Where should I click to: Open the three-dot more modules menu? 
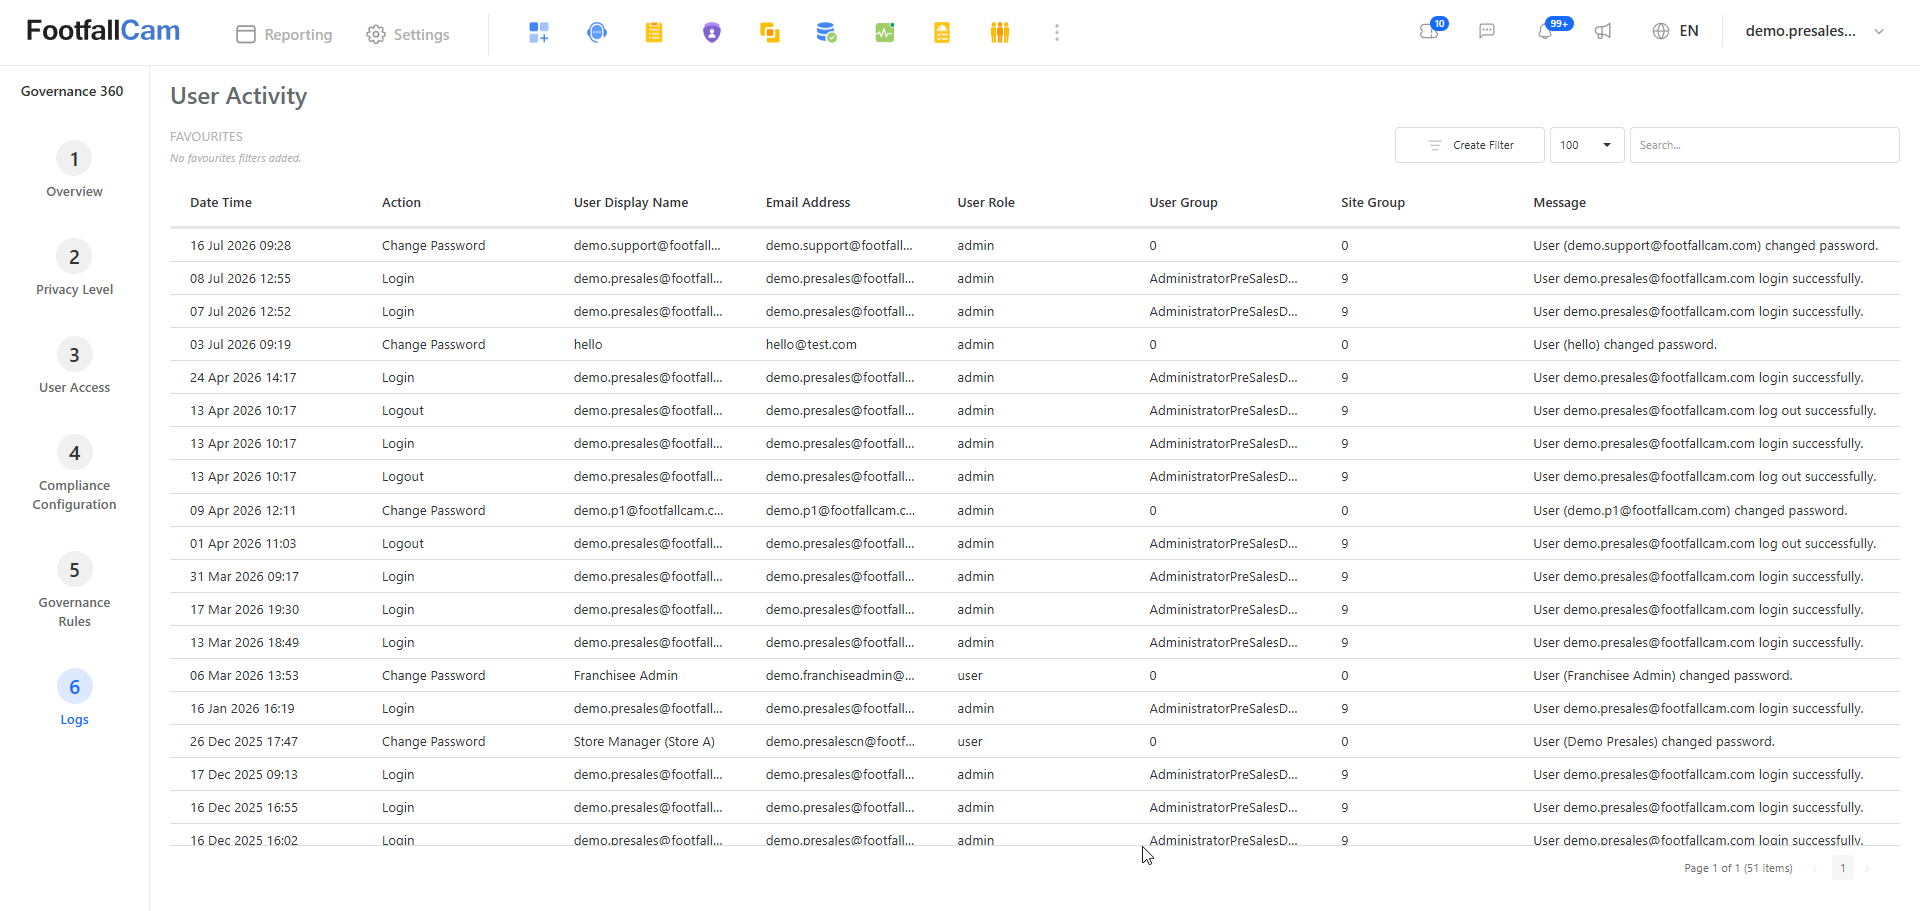1057,33
